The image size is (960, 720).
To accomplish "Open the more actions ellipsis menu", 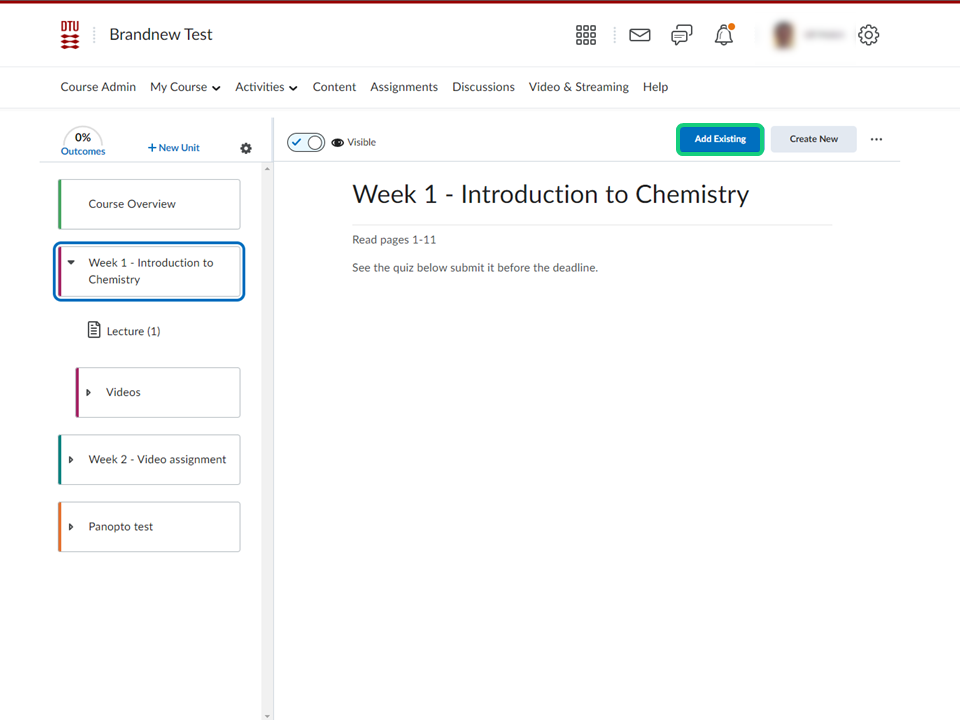I will 876,140.
